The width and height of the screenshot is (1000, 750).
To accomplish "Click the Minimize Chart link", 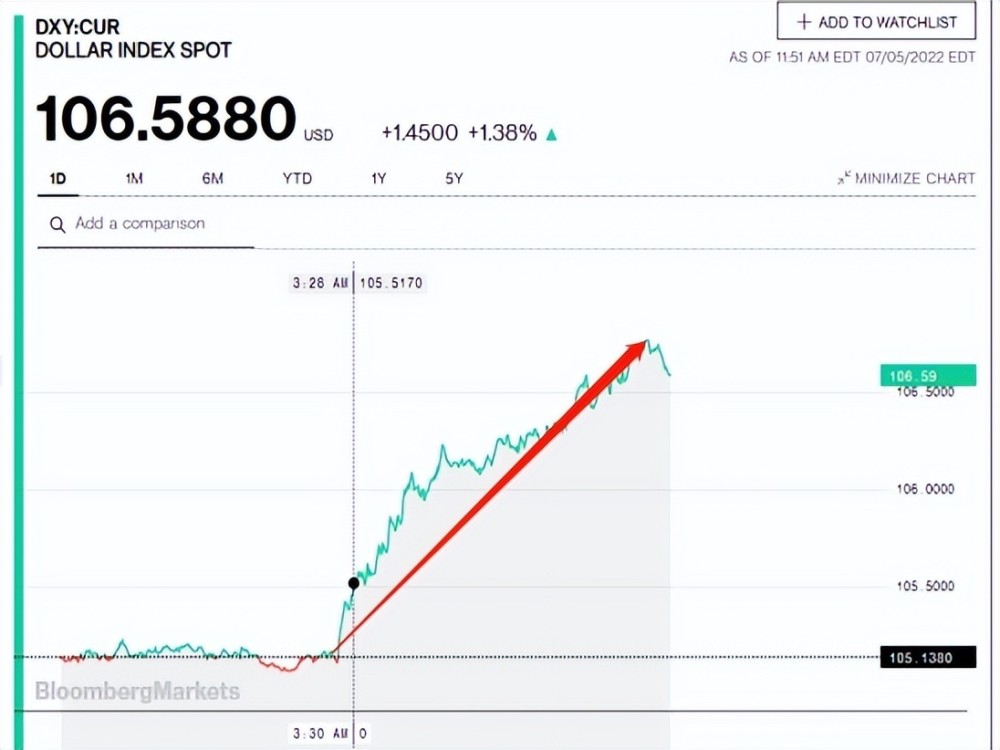I will pos(906,178).
